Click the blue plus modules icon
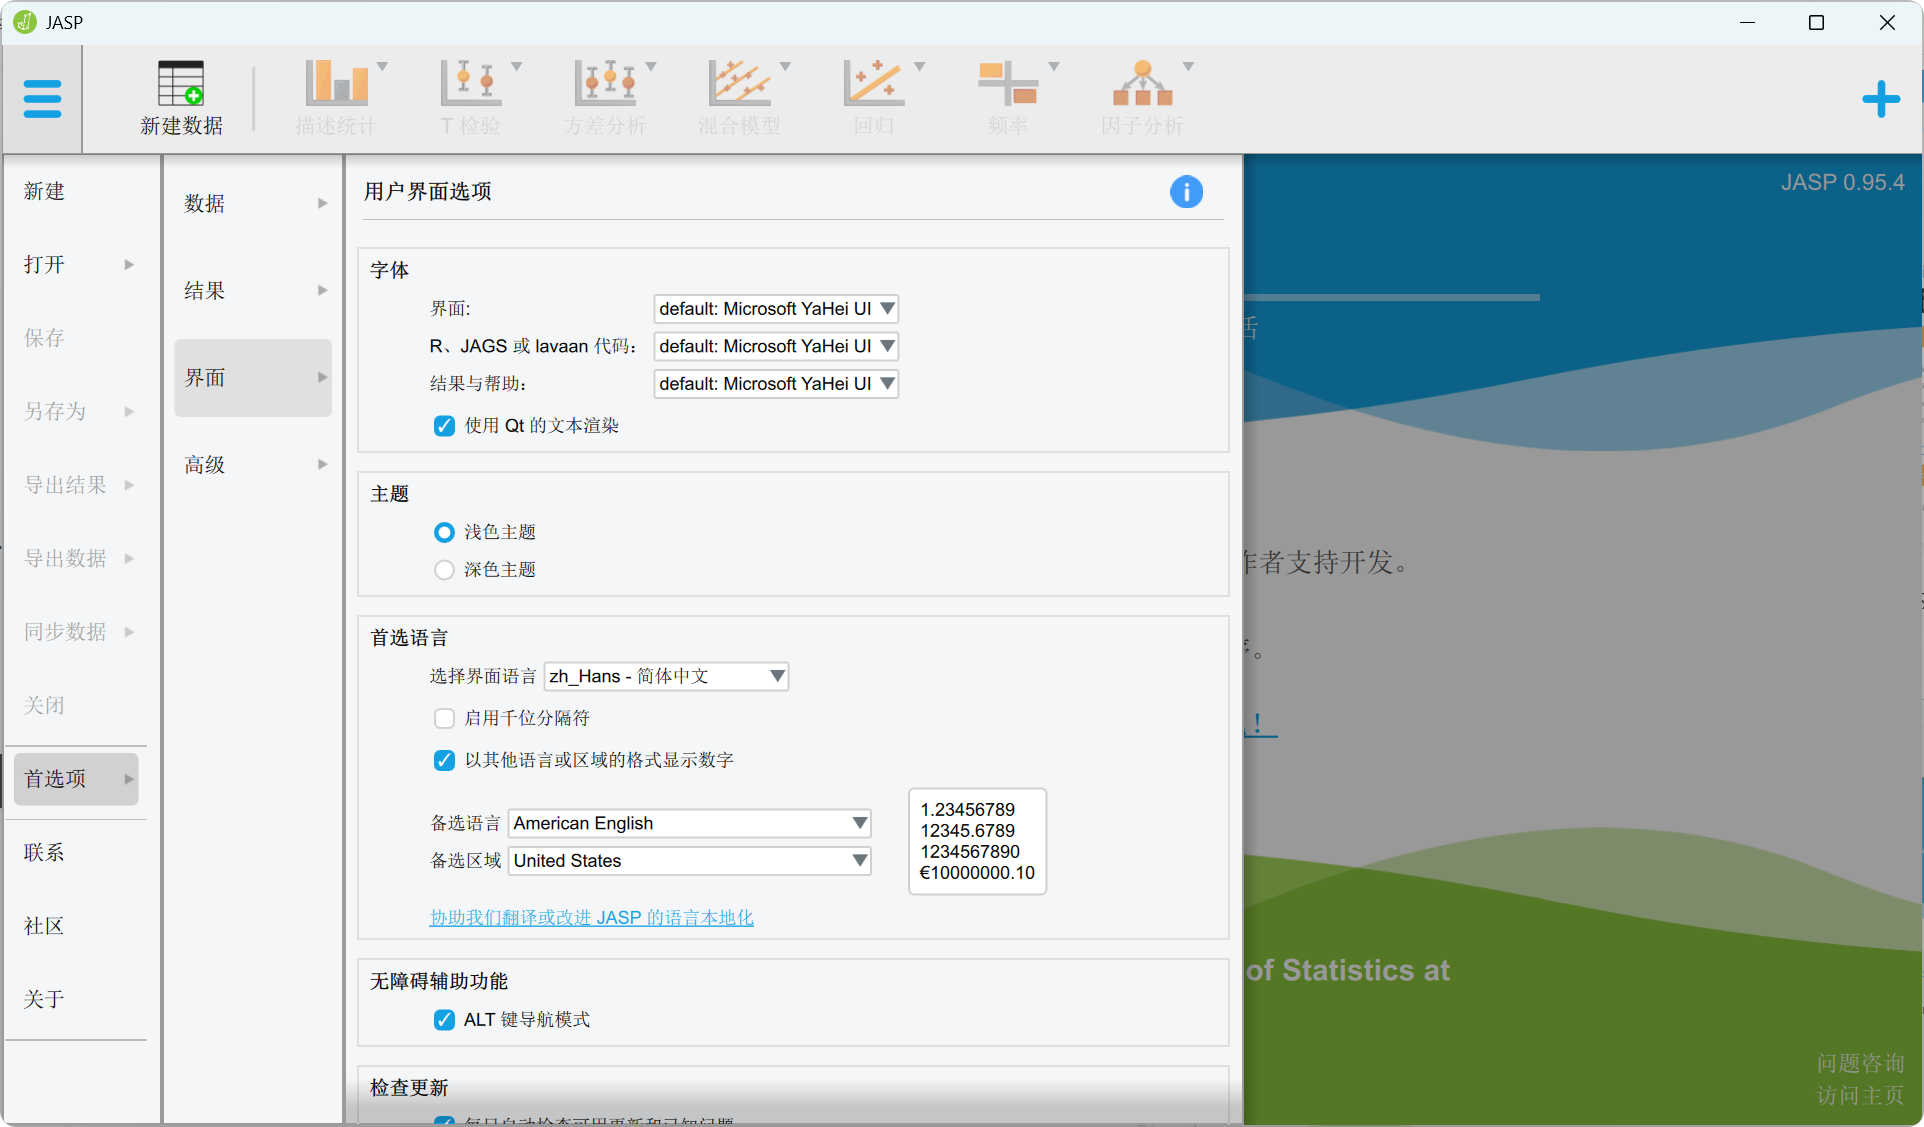Image resolution: width=1924 pixels, height=1127 pixels. pyautogui.click(x=1880, y=99)
